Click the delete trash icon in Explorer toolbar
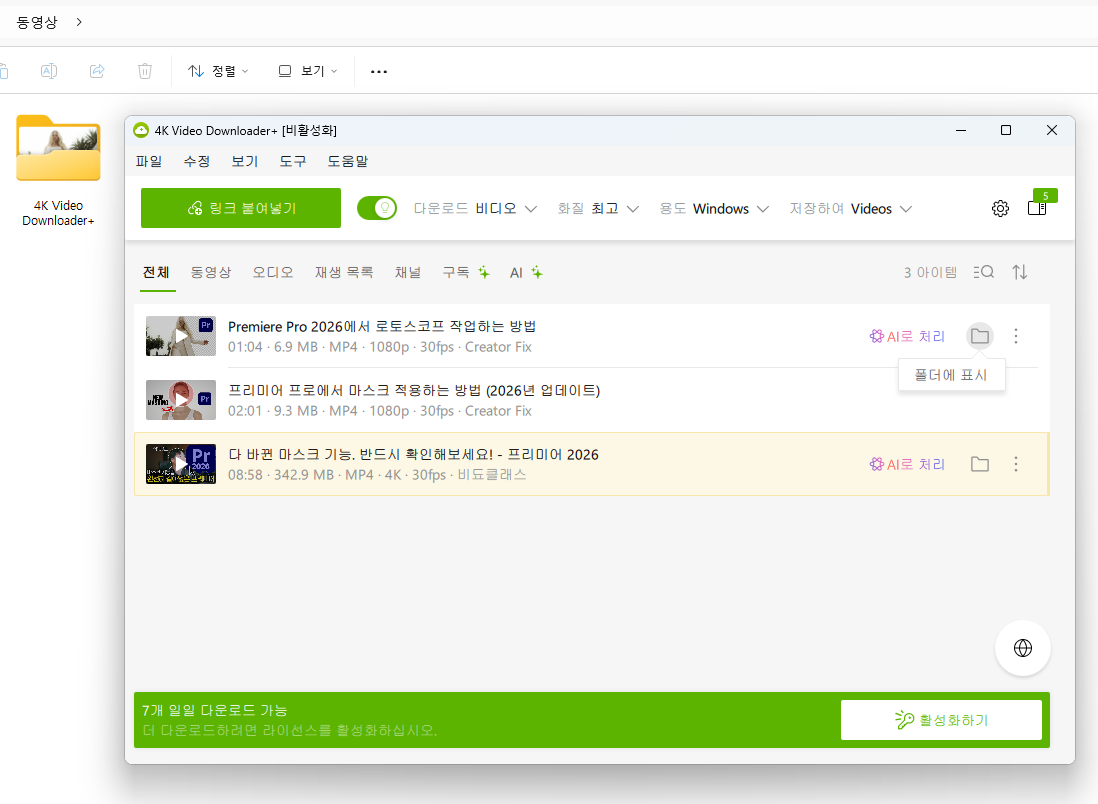This screenshot has width=1098, height=804. [x=145, y=71]
